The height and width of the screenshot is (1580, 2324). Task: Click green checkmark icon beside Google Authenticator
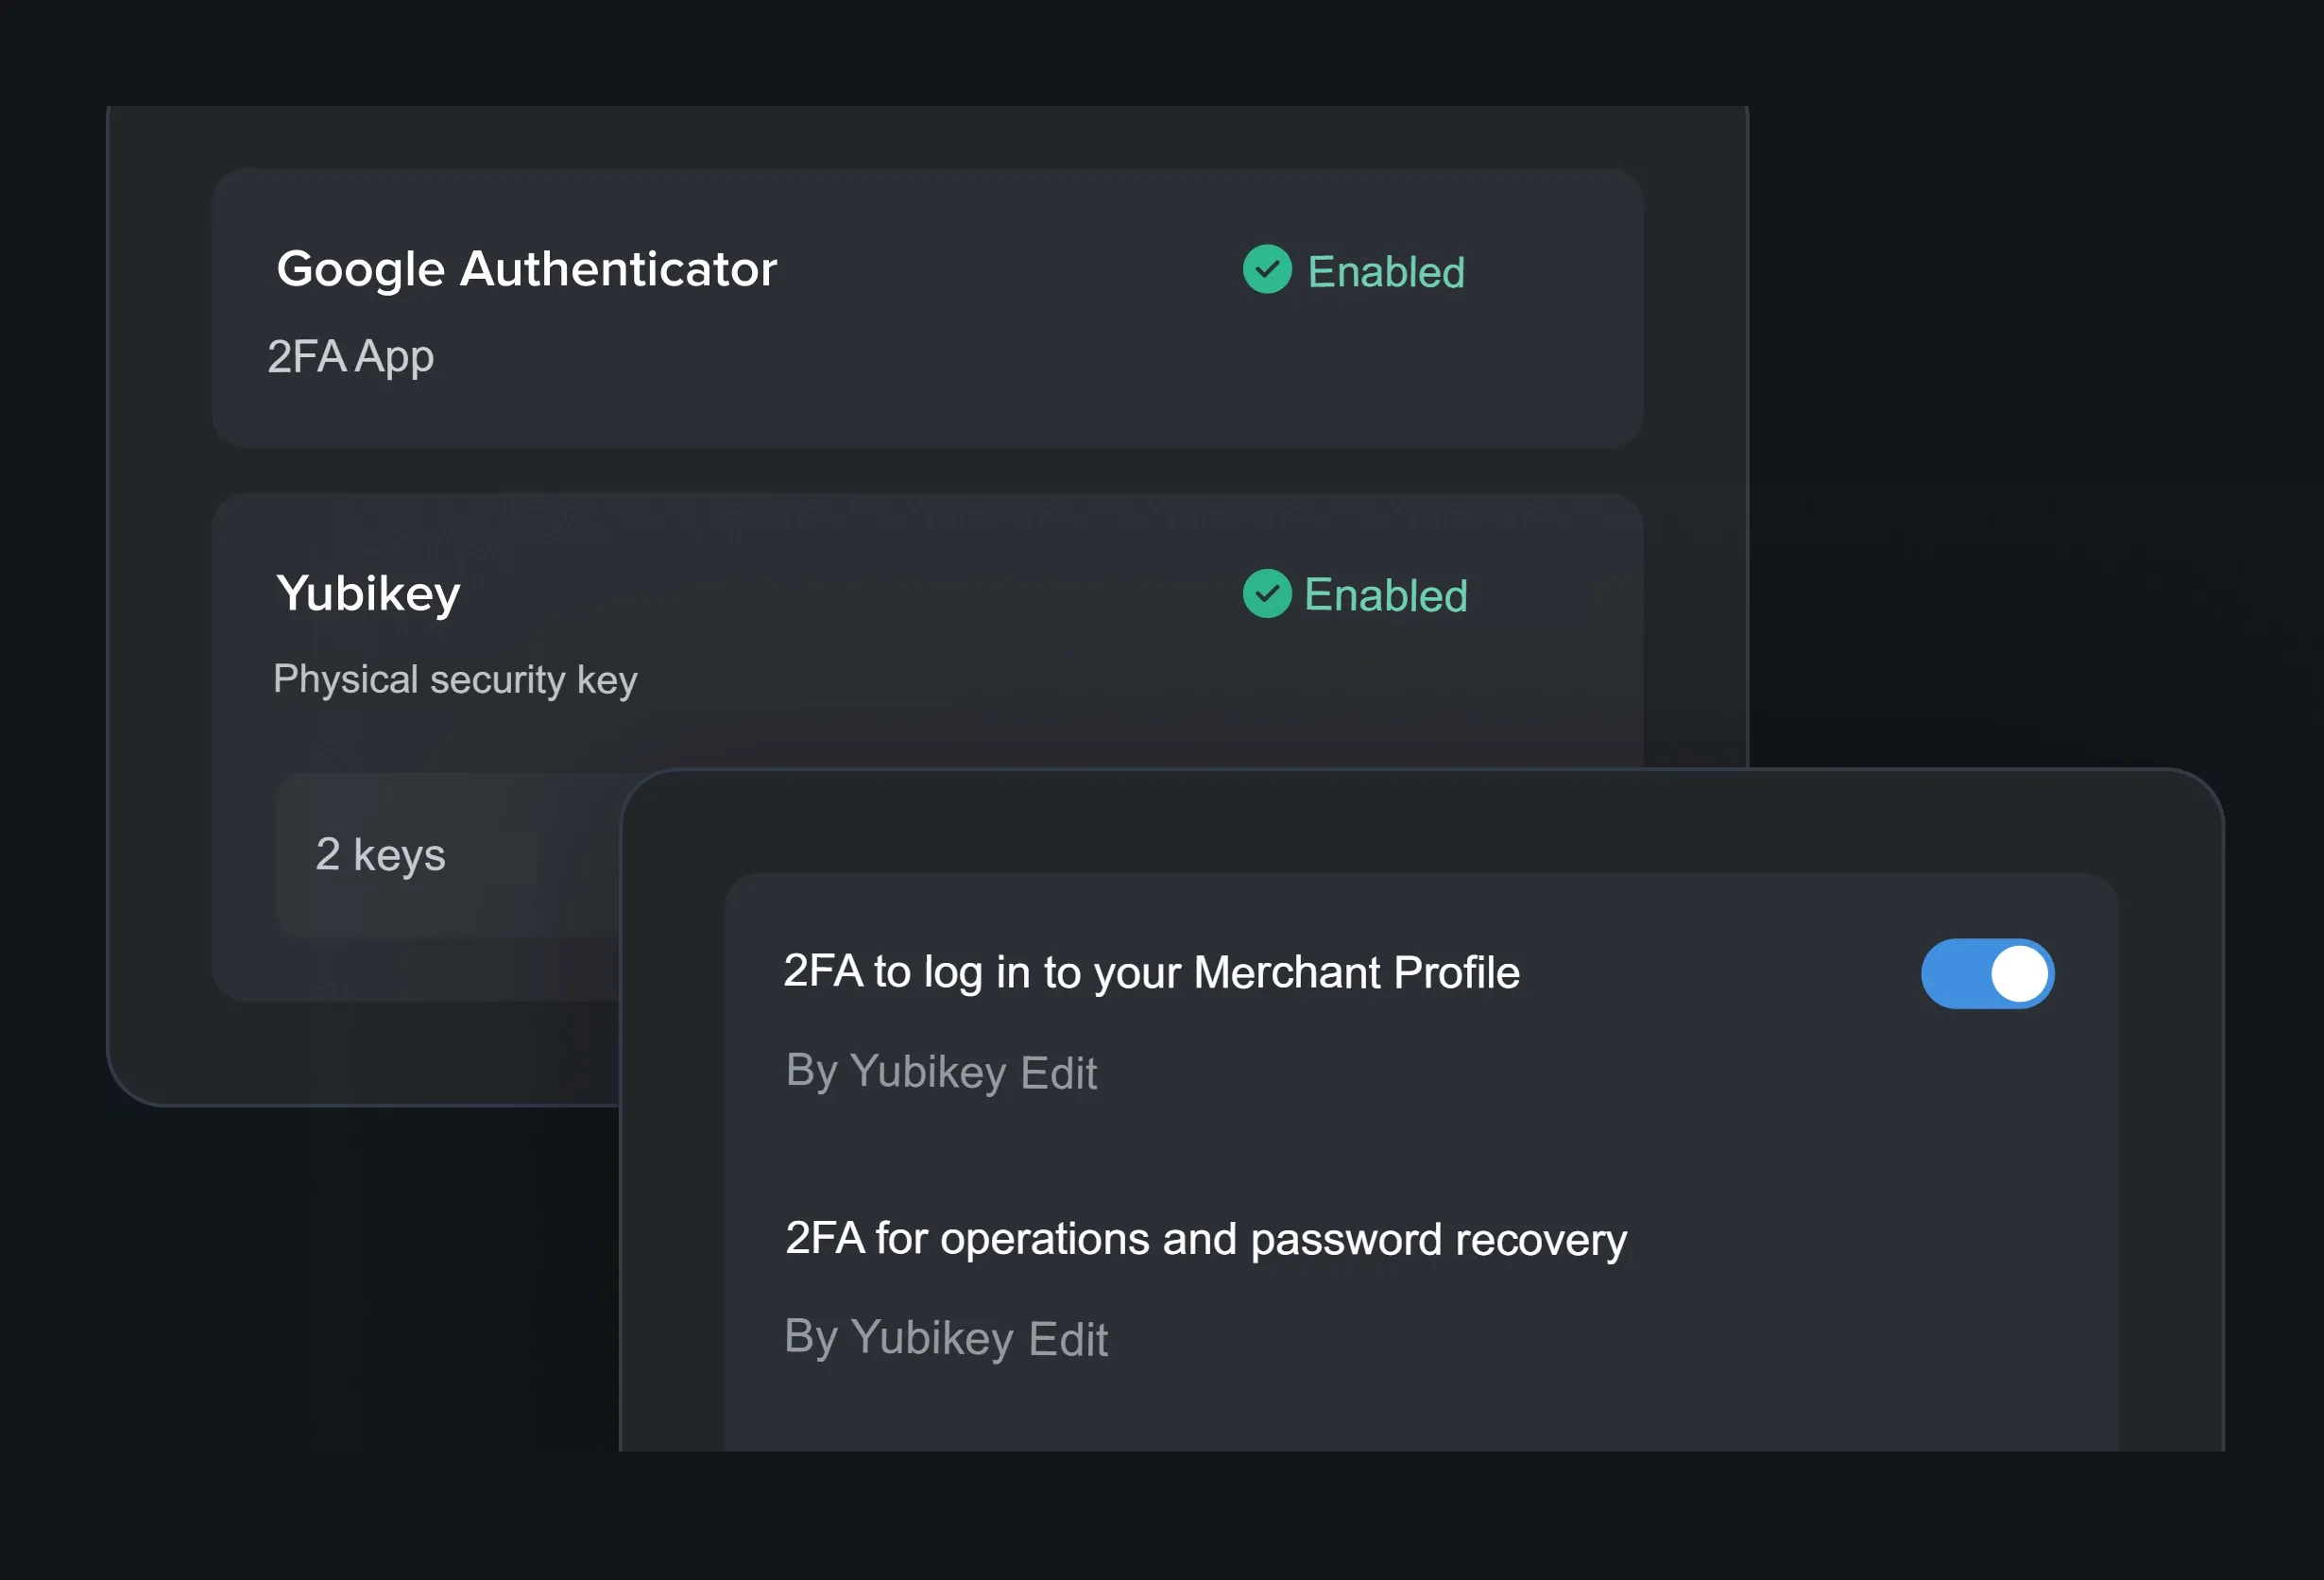tap(1267, 269)
